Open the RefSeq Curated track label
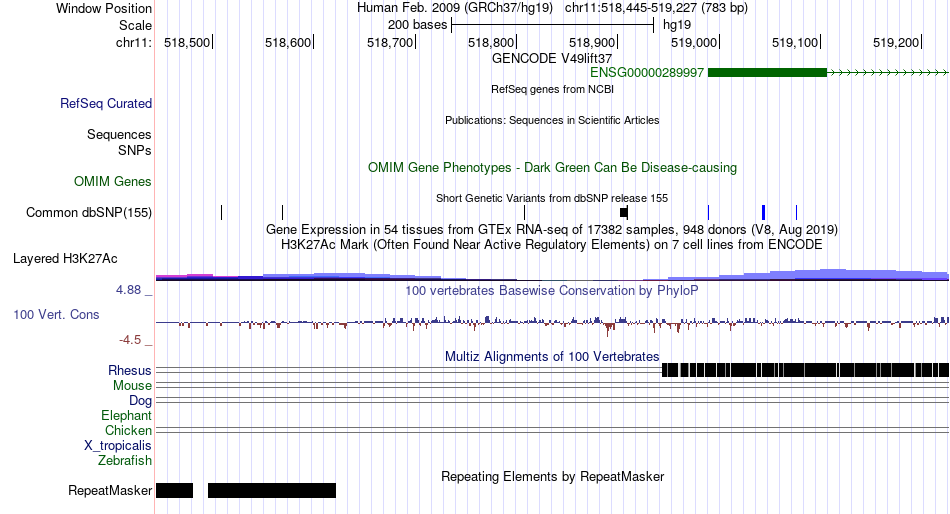Image resolution: width=950 pixels, height=514 pixels. coord(106,104)
